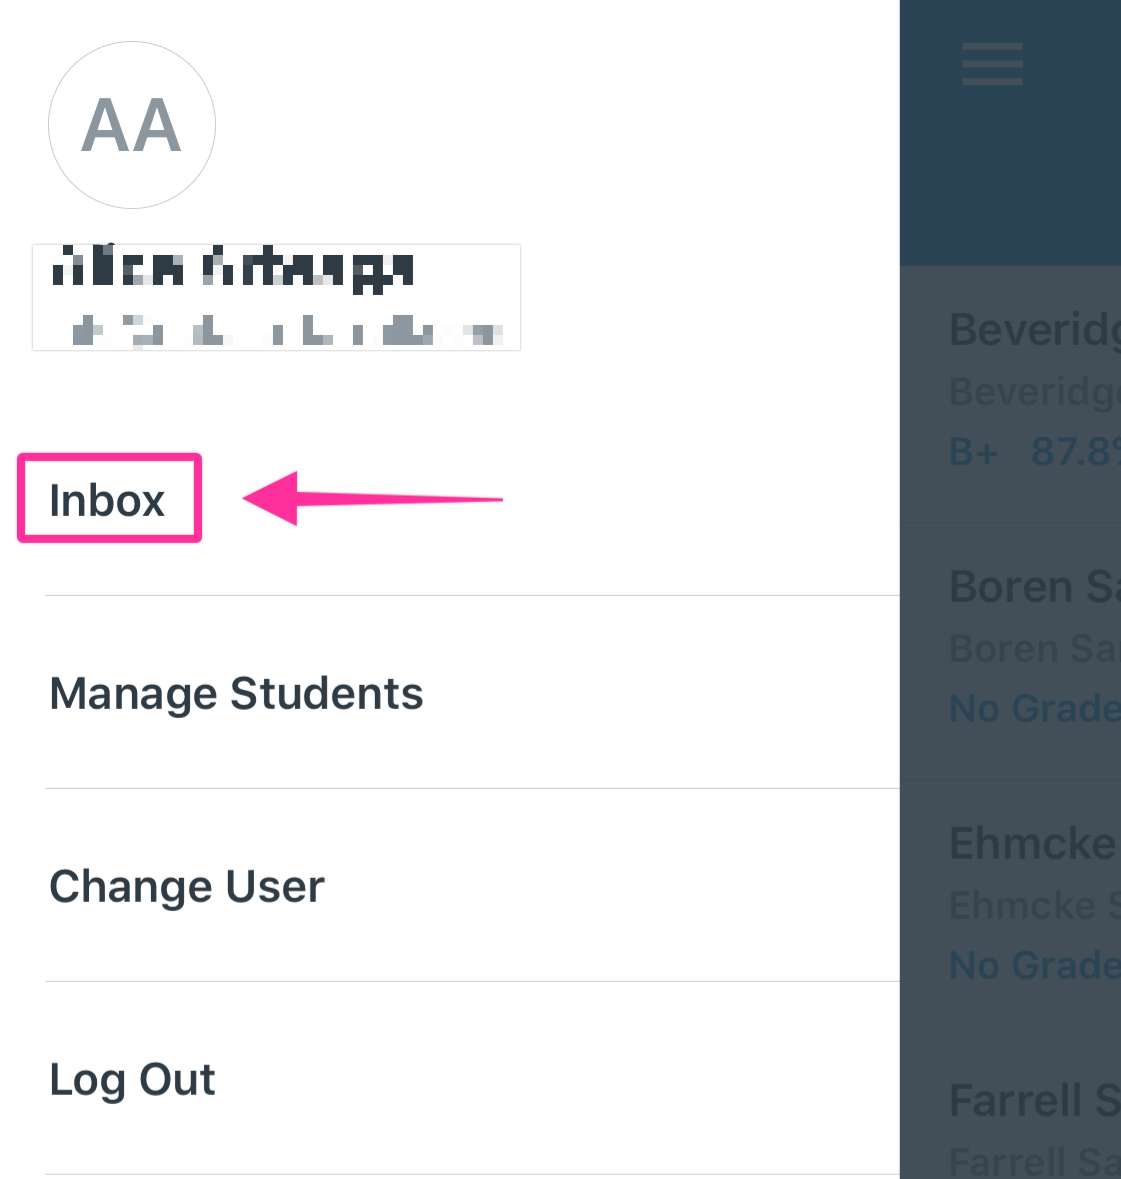Viewport: 1121px width, 1179px height.
Task: Choose Change User from the sidebar
Action: pos(186,885)
